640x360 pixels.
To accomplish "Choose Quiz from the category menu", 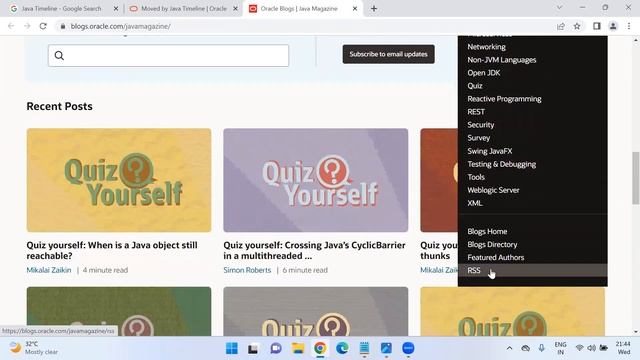I will [x=475, y=86].
